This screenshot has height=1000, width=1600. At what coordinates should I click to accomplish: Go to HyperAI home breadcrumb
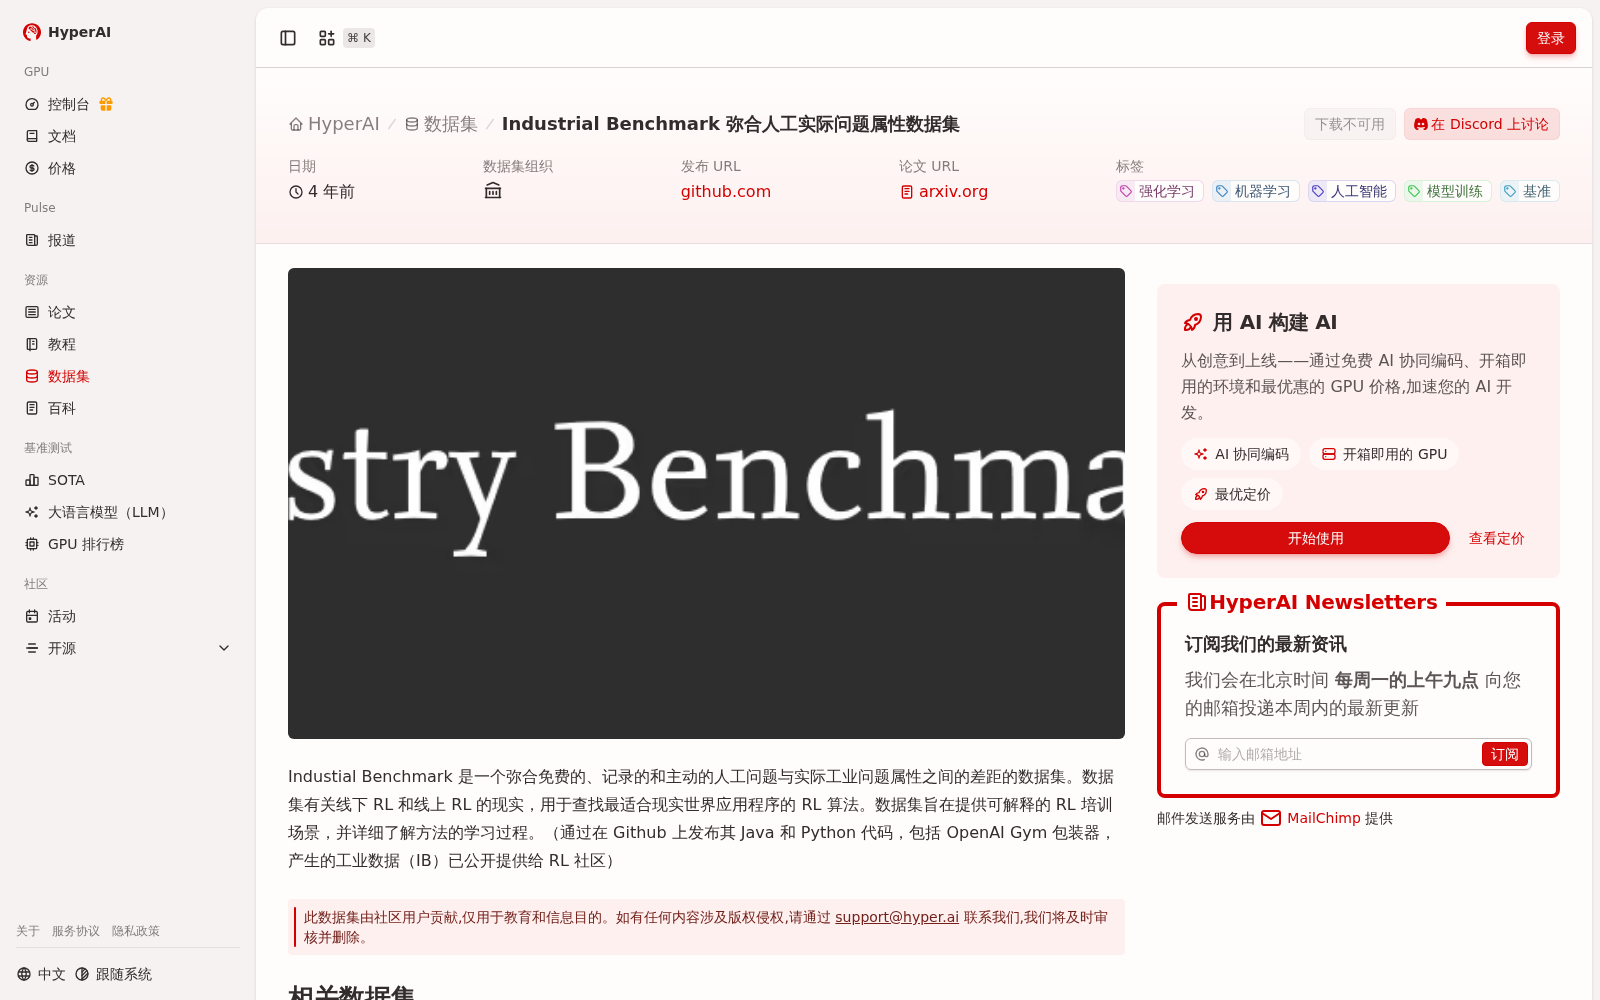click(x=334, y=124)
